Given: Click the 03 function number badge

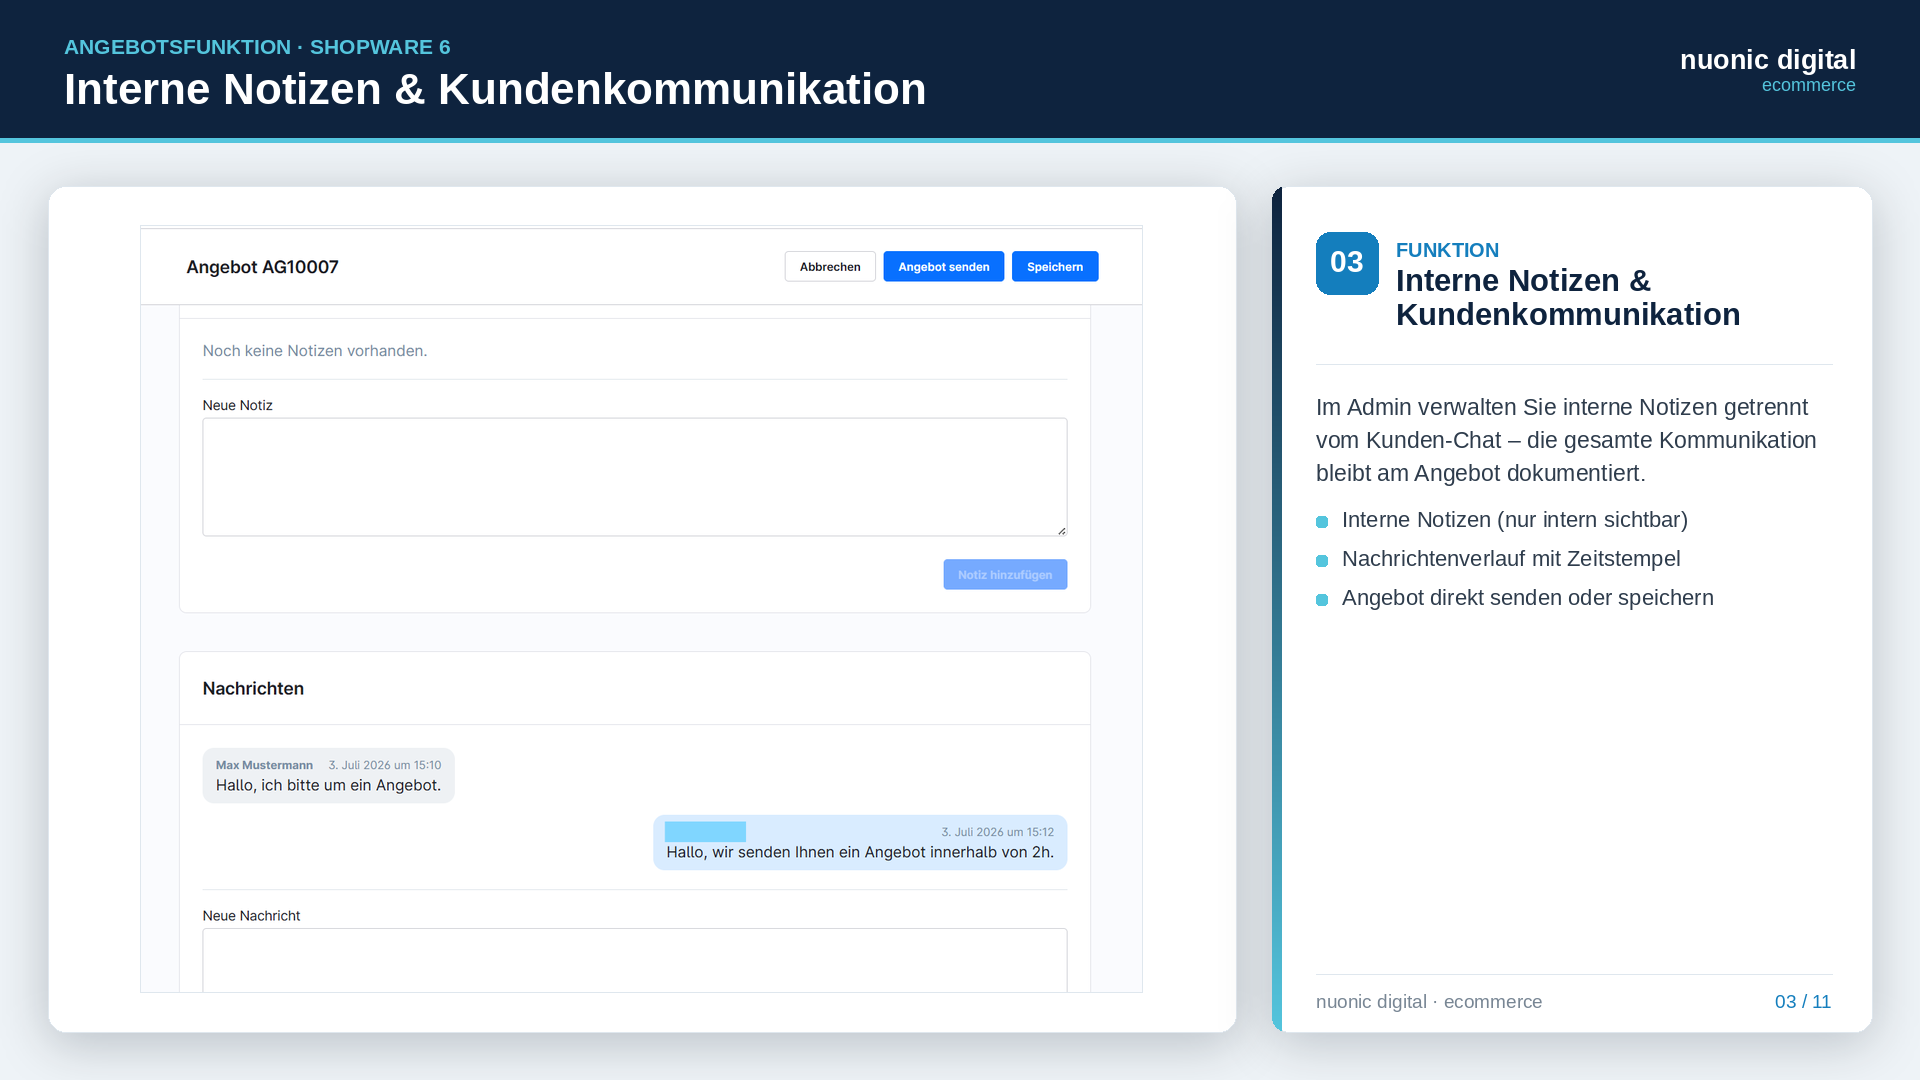Looking at the screenshot, I should click(1347, 263).
